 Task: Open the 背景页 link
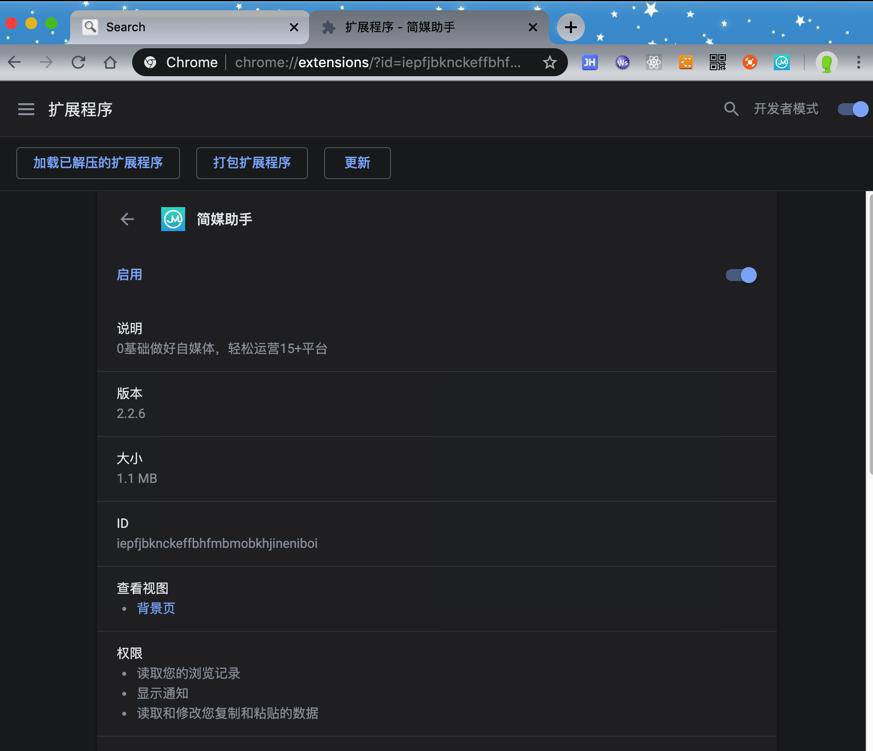point(156,608)
